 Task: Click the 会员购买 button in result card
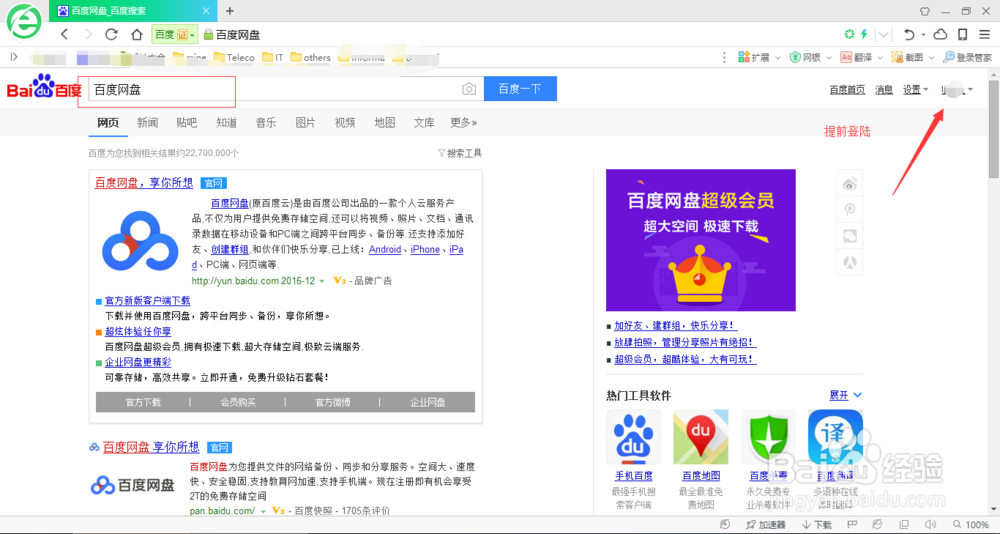click(238, 403)
